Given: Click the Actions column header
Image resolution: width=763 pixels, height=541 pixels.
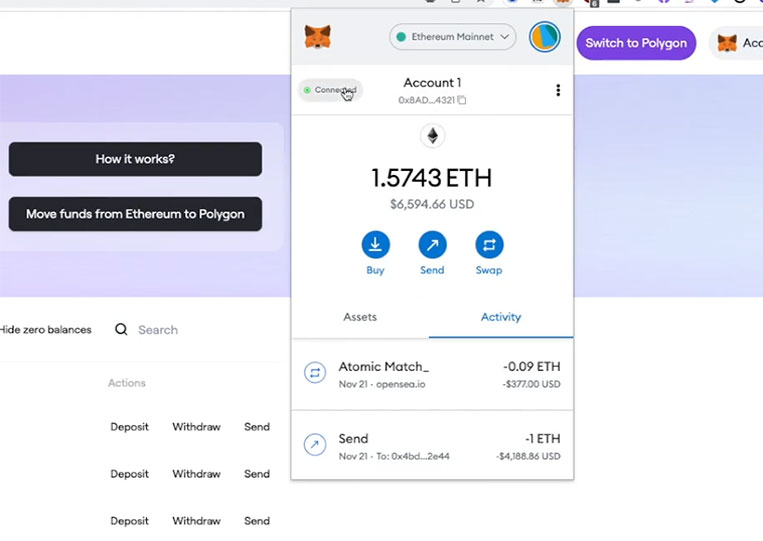Looking at the screenshot, I should coord(127,383).
